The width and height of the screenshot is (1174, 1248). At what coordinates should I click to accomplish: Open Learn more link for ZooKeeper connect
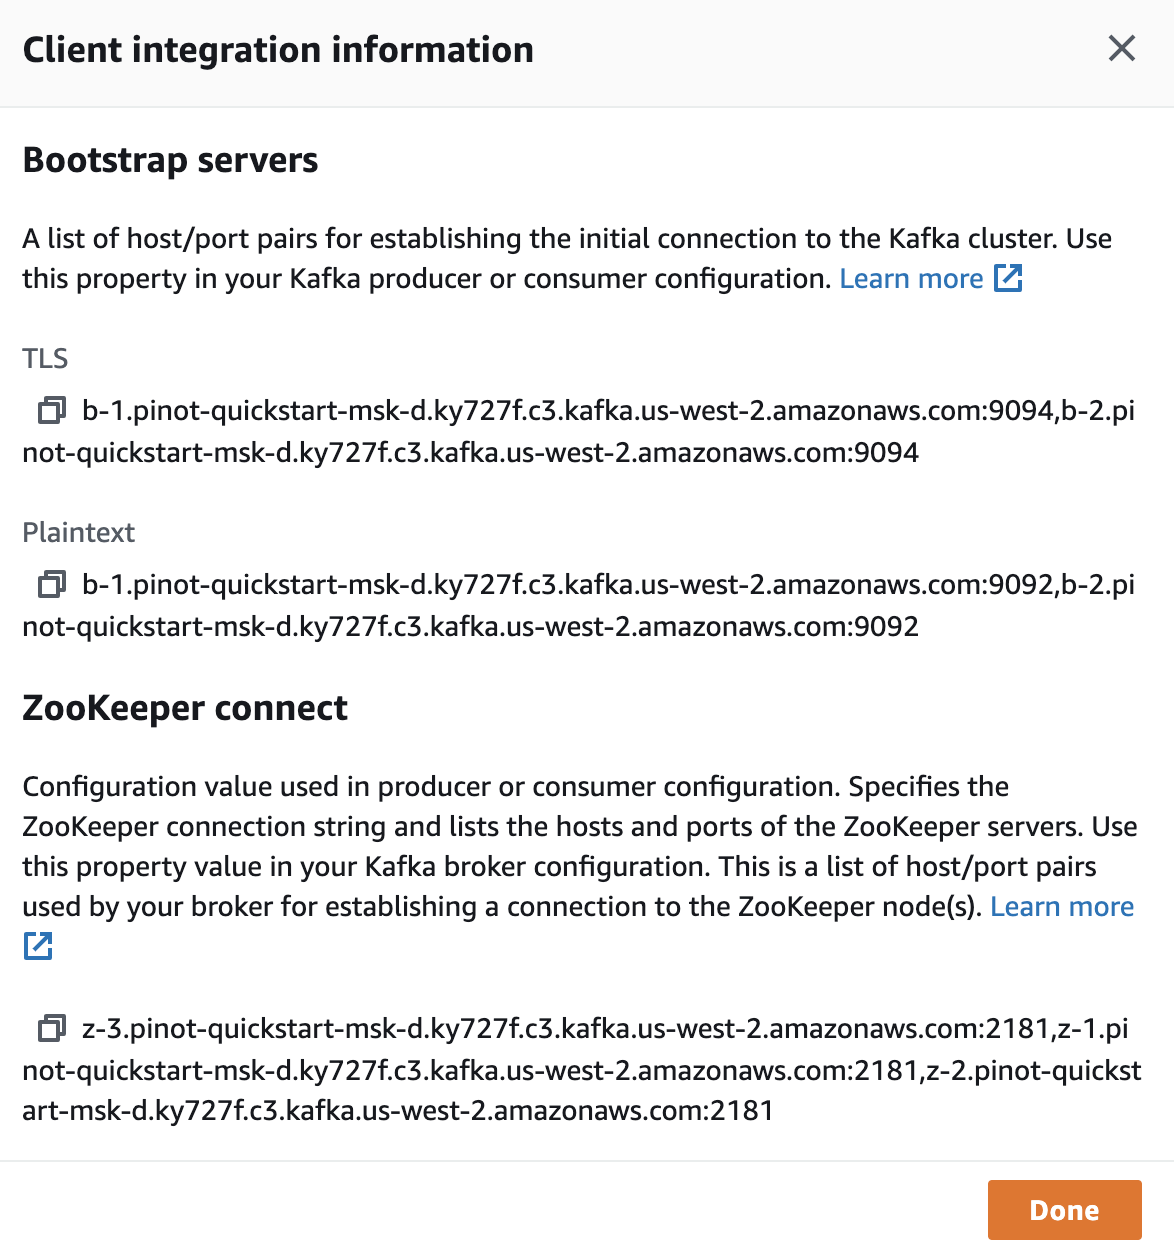(1061, 907)
